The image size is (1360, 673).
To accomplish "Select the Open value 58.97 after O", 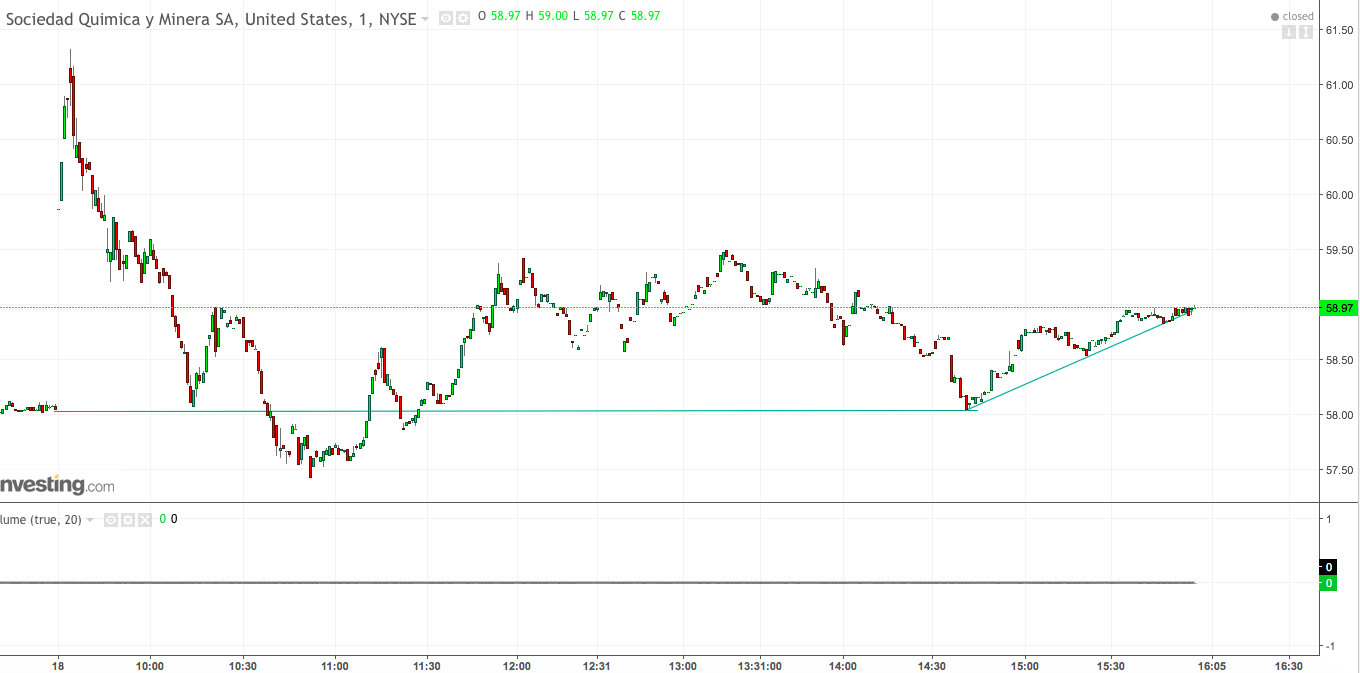I will coord(505,16).
